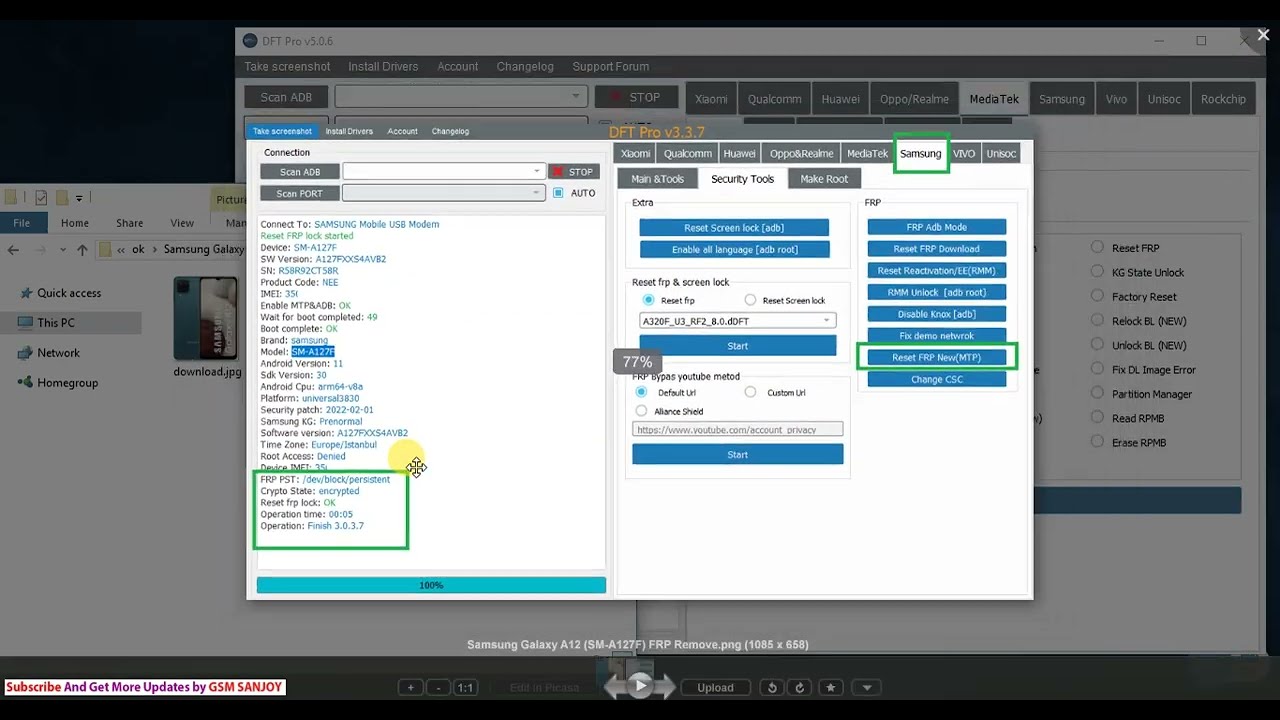The width and height of the screenshot is (1280, 720).
Task: Switch to Explorer's View ribbon tab
Action: (x=182, y=223)
